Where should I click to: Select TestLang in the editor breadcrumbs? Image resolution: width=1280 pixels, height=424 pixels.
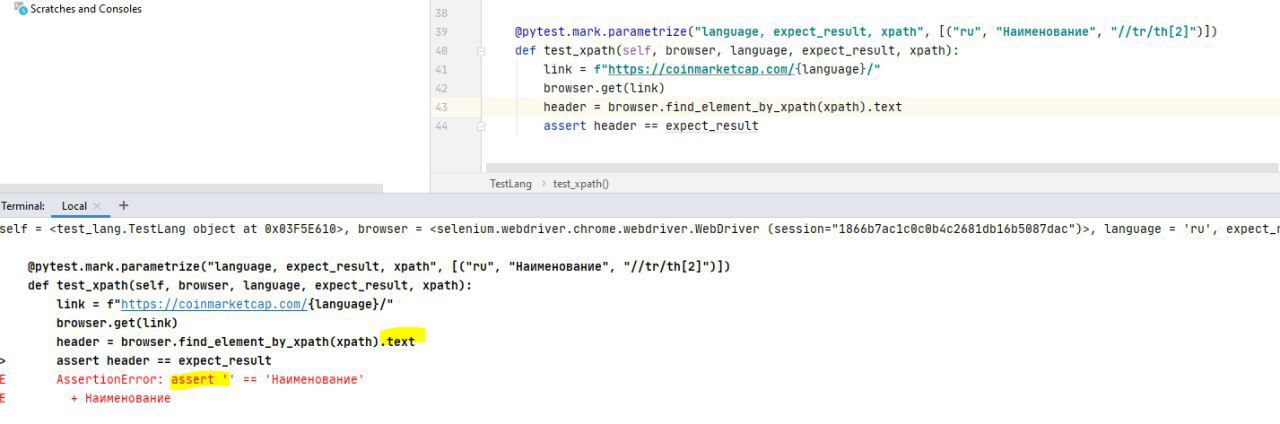[x=510, y=184]
